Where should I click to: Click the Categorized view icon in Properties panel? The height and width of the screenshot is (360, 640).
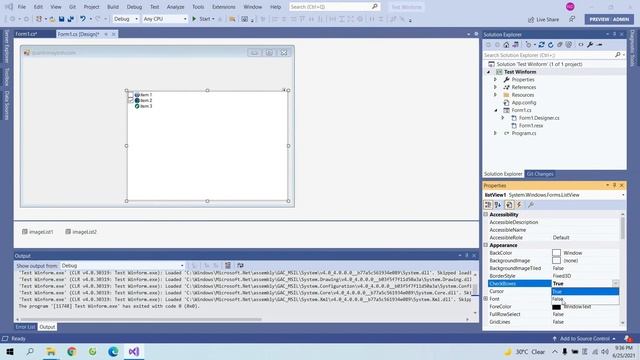pos(488,205)
